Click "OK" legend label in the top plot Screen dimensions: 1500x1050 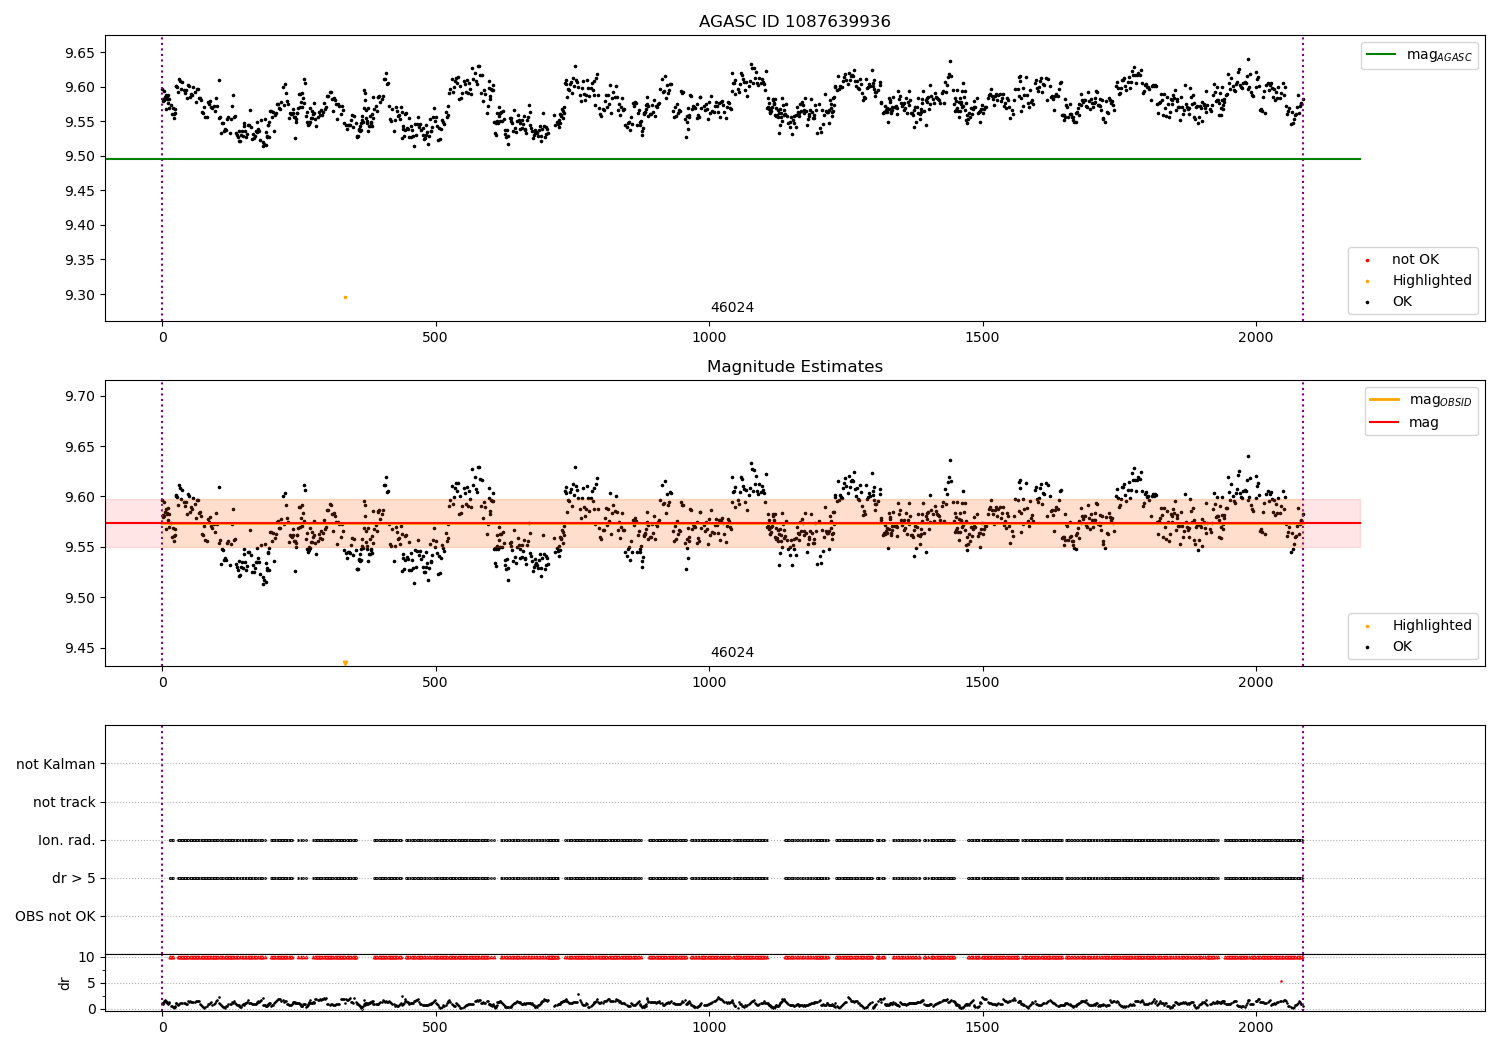click(1402, 302)
